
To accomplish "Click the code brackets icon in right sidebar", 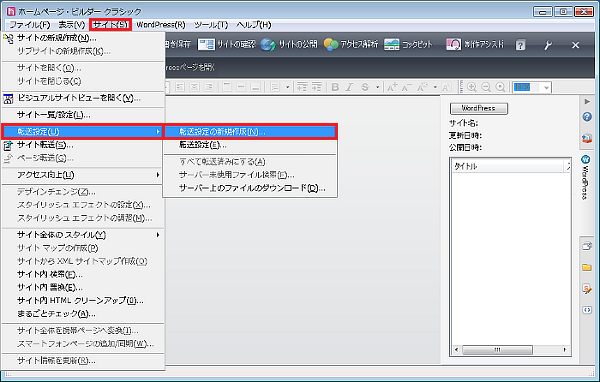I will (587, 310).
